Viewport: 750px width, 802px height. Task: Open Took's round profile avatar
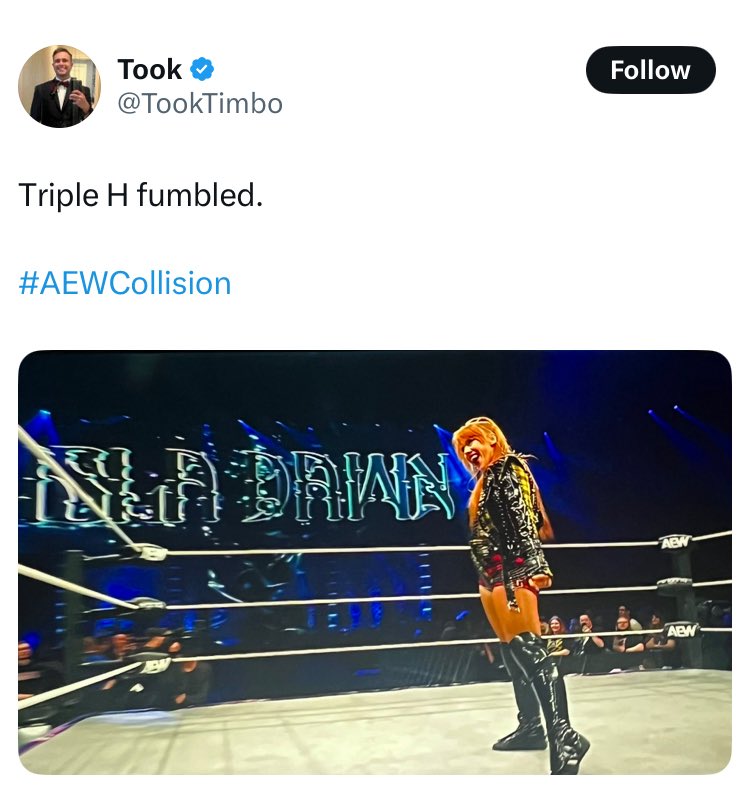tap(59, 86)
